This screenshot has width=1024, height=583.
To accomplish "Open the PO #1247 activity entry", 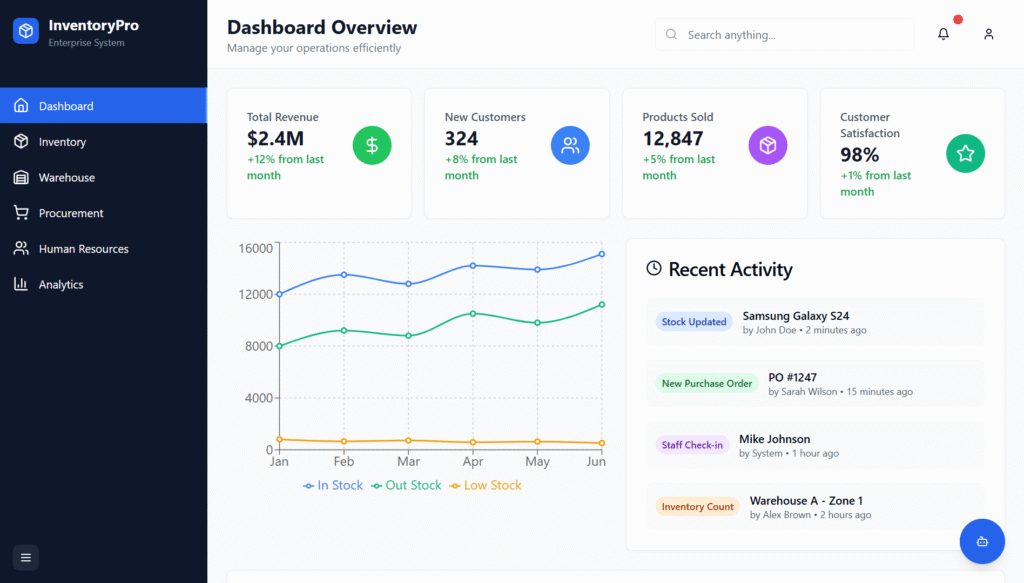I will 792,378.
